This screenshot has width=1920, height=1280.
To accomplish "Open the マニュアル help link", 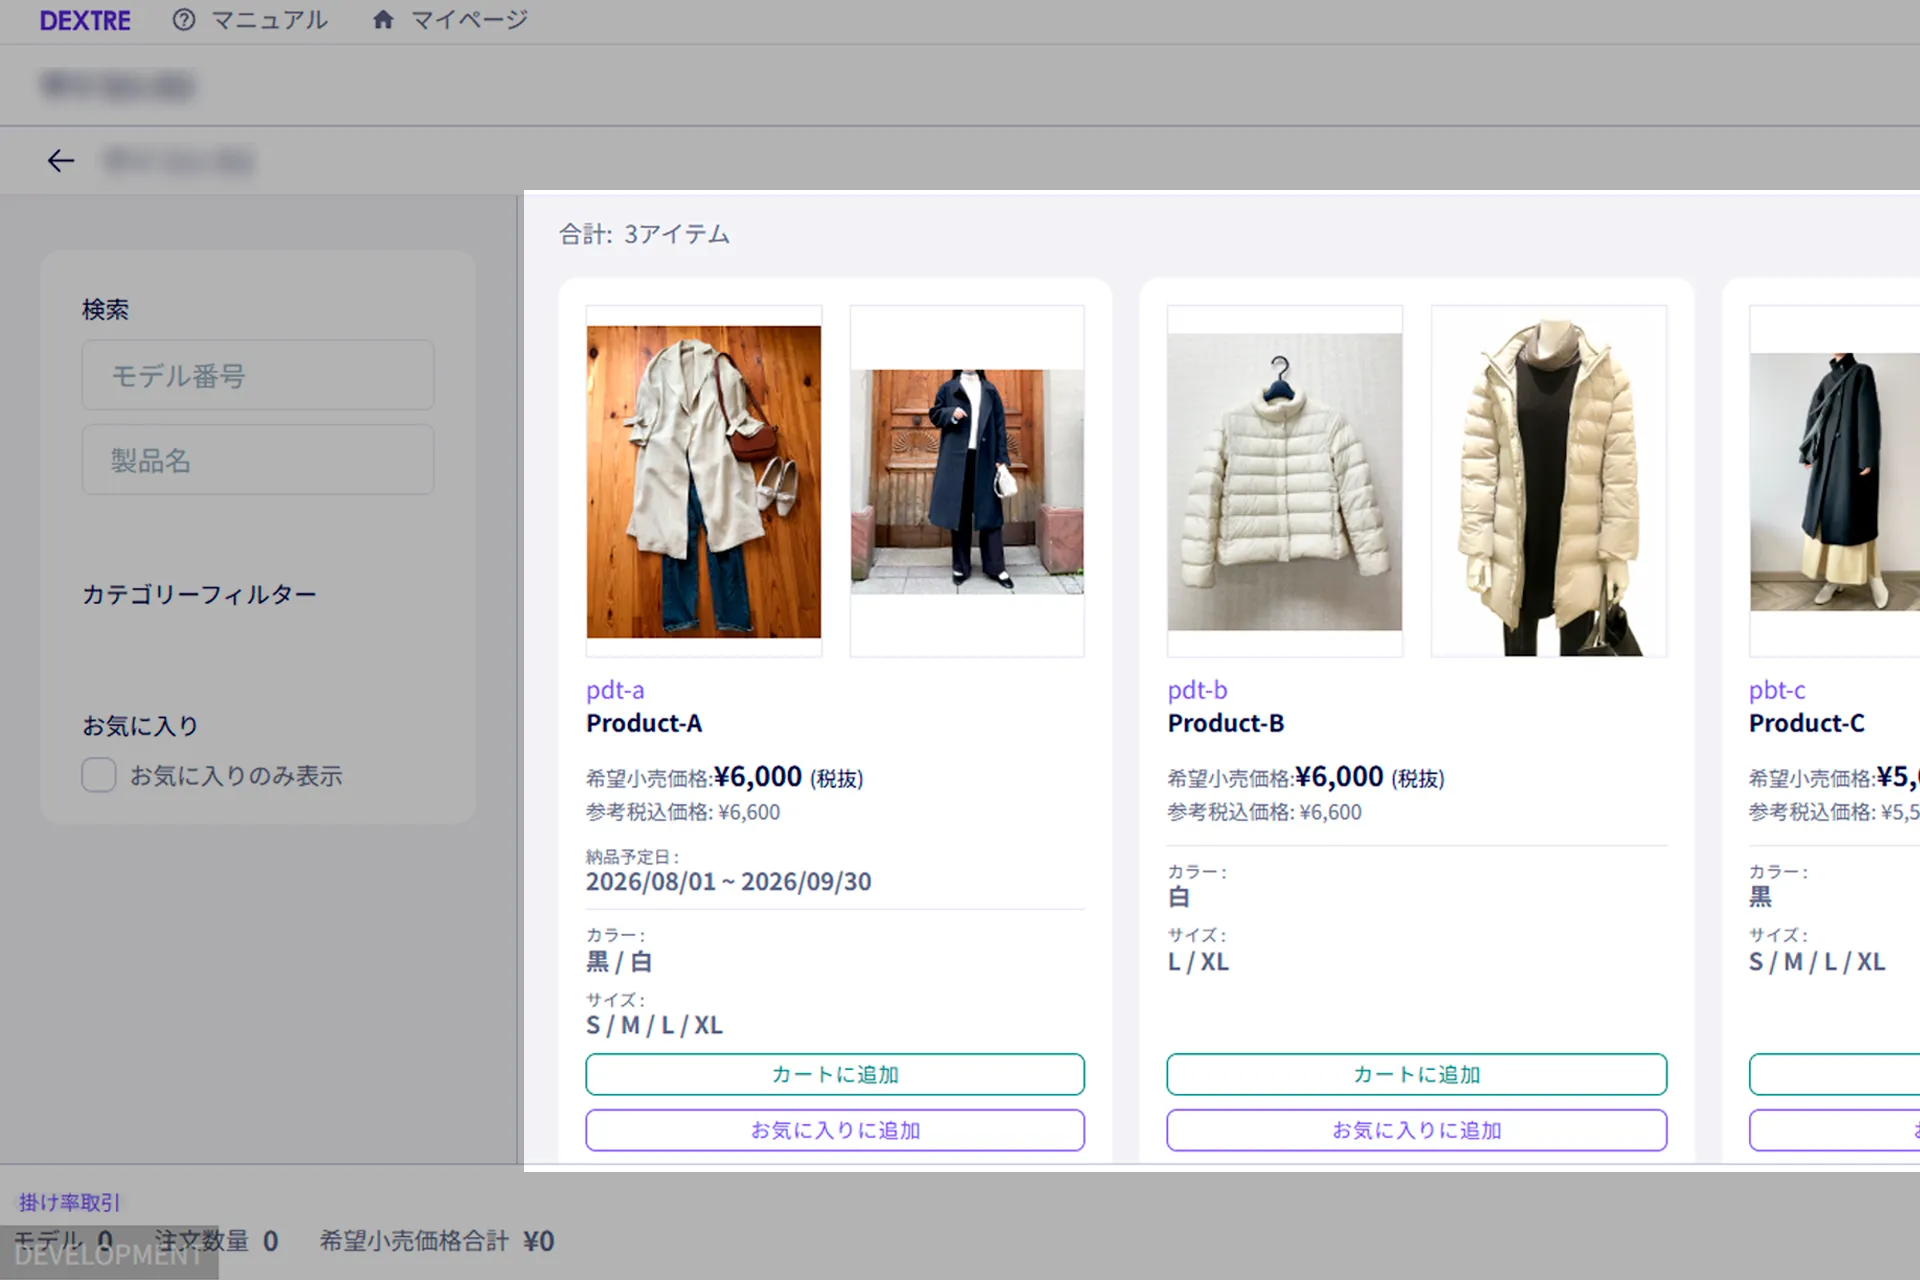I will point(269,20).
